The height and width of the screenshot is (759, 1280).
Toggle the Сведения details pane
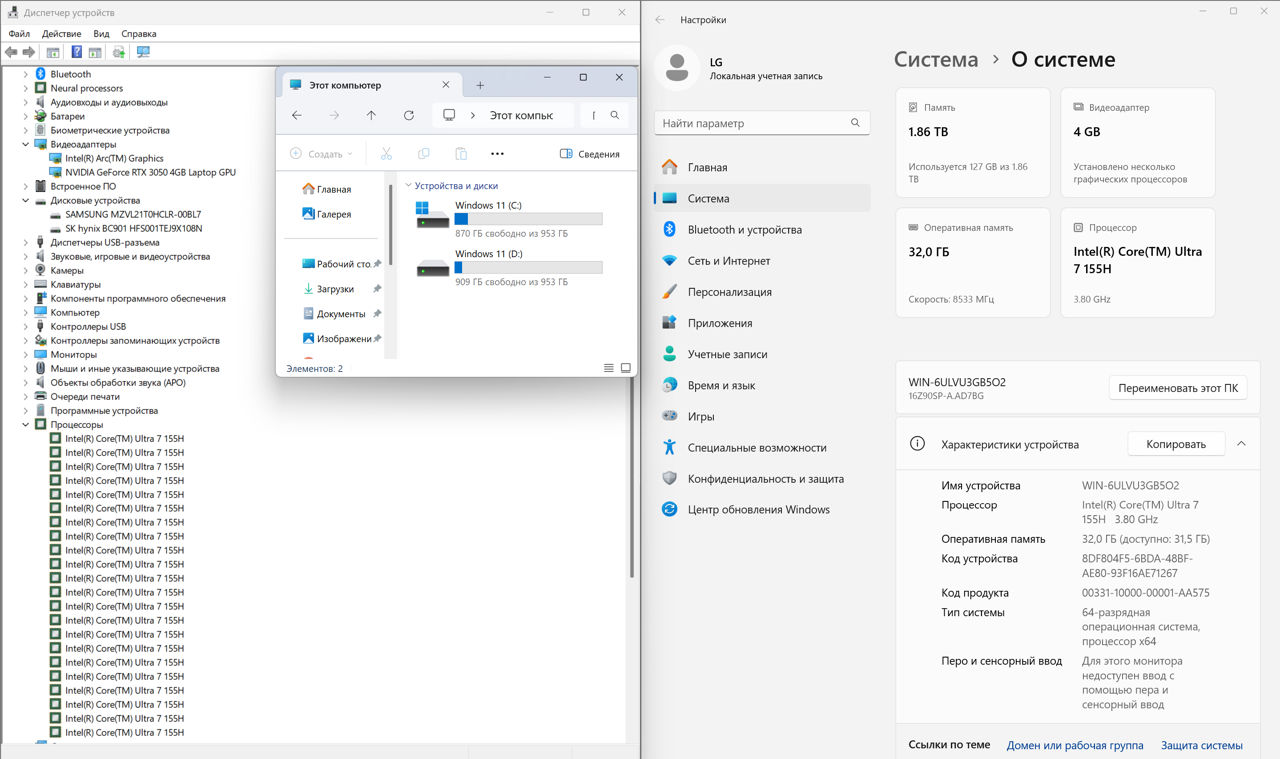coord(589,154)
